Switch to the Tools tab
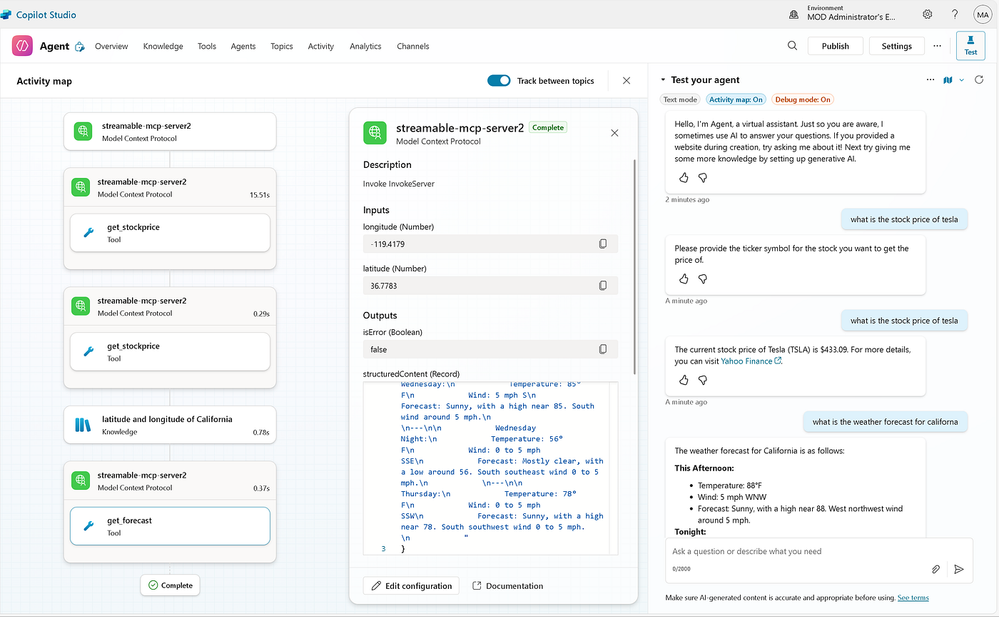Image resolution: width=999 pixels, height=617 pixels. pos(206,46)
